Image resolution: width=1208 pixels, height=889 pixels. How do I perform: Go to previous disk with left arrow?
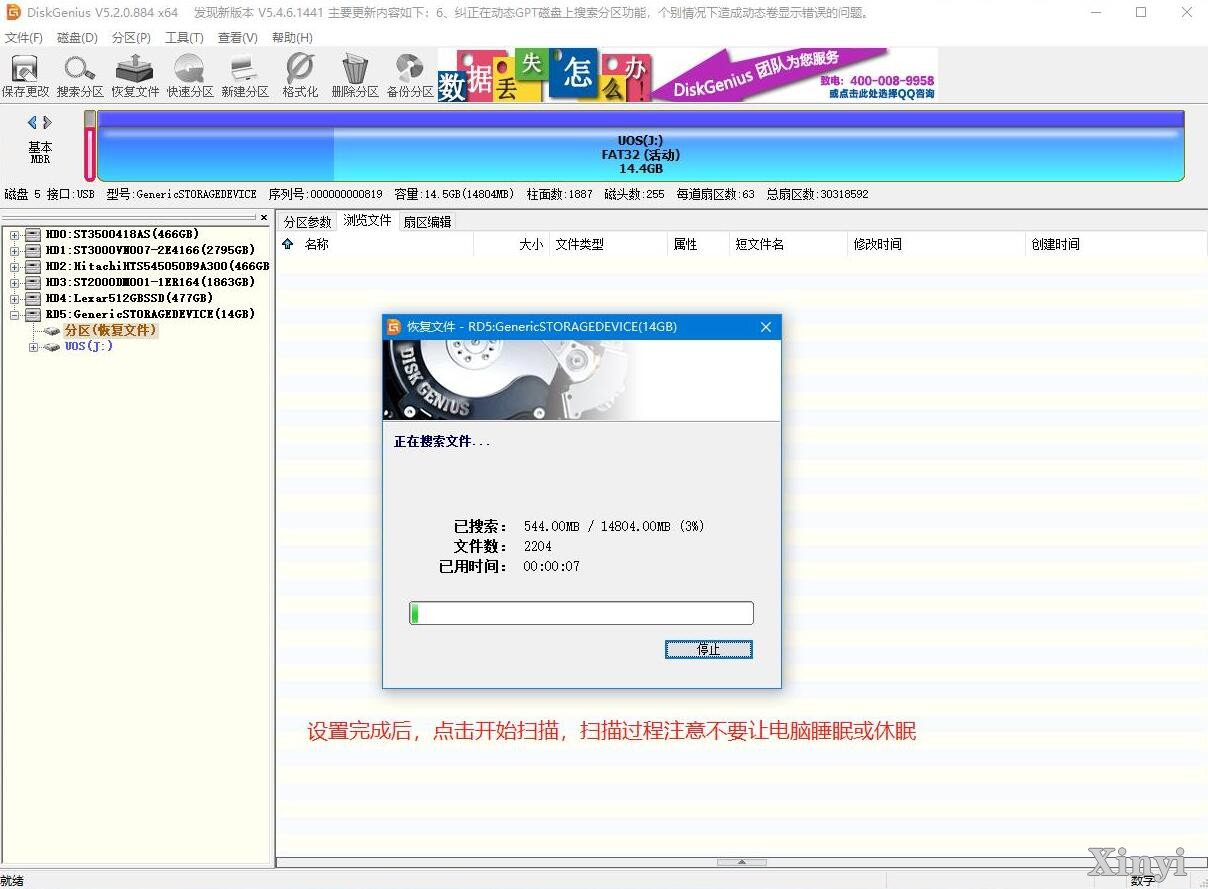click(x=32, y=123)
